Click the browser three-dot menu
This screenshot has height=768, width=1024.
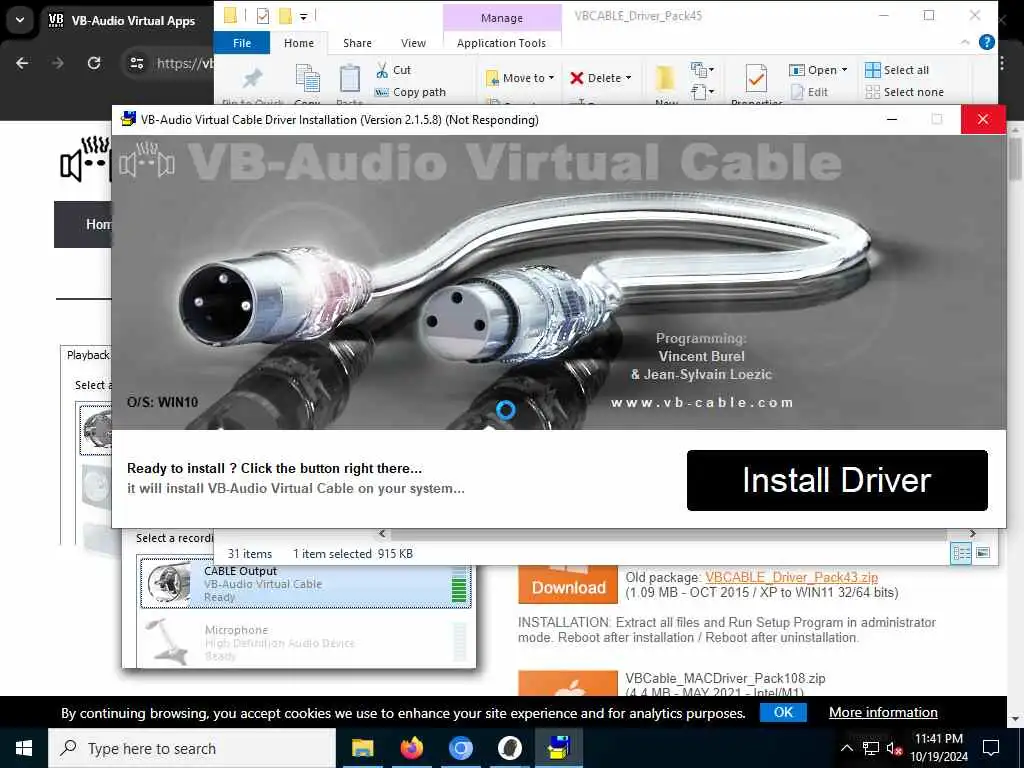[1002, 63]
